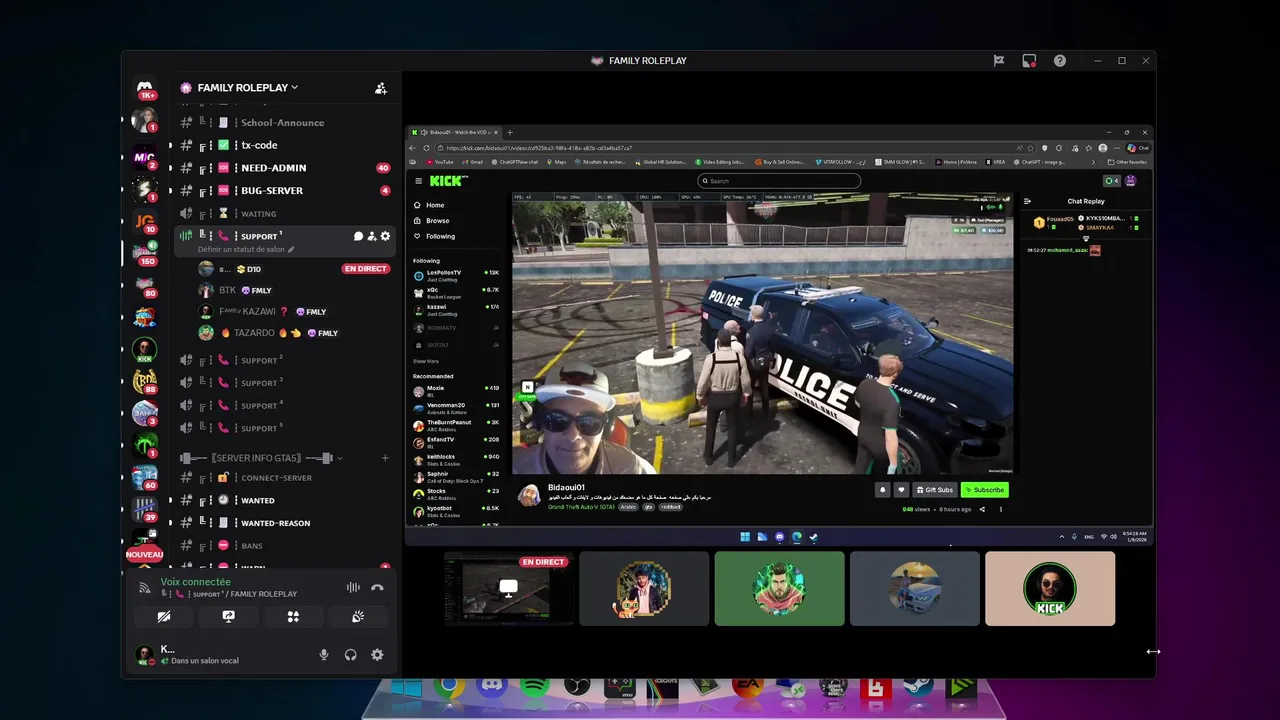Open the direct messages Discord icon

tap(145, 88)
